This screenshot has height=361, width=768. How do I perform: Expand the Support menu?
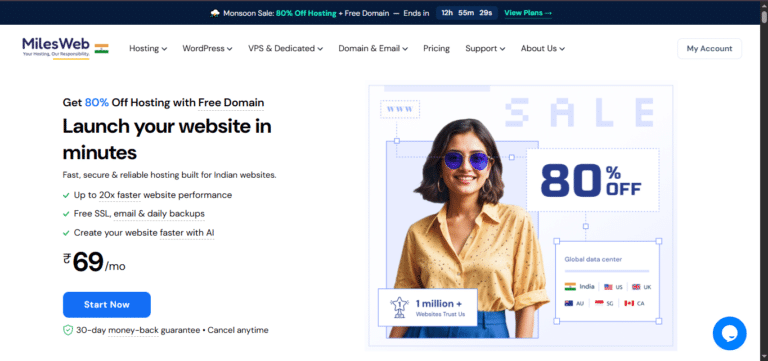(x=485, y=48)
